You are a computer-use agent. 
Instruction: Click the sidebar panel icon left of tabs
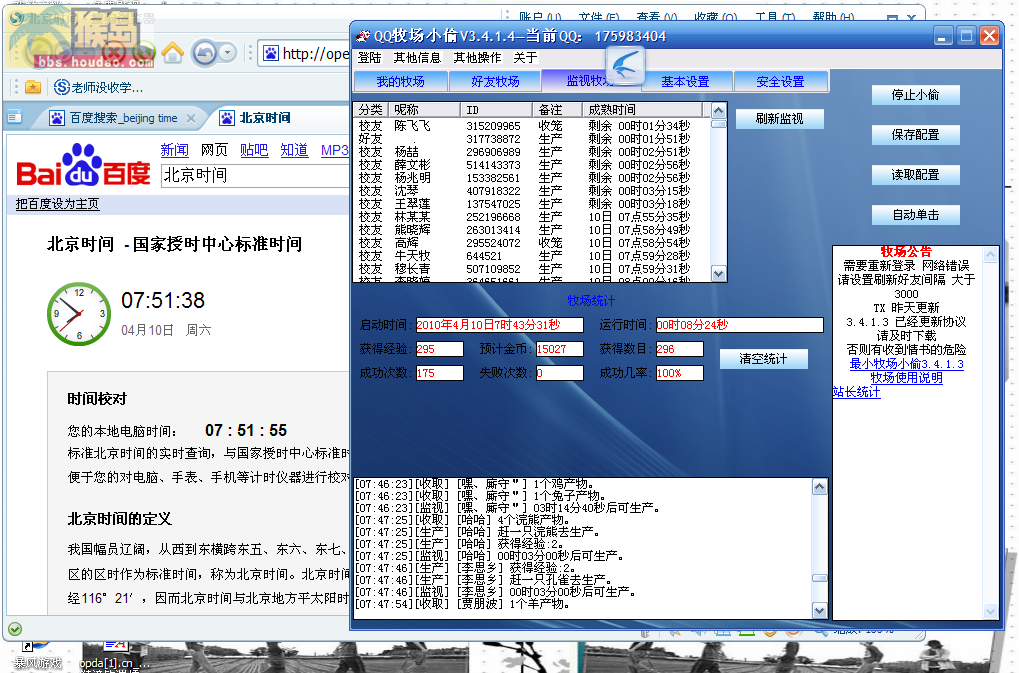14,118
